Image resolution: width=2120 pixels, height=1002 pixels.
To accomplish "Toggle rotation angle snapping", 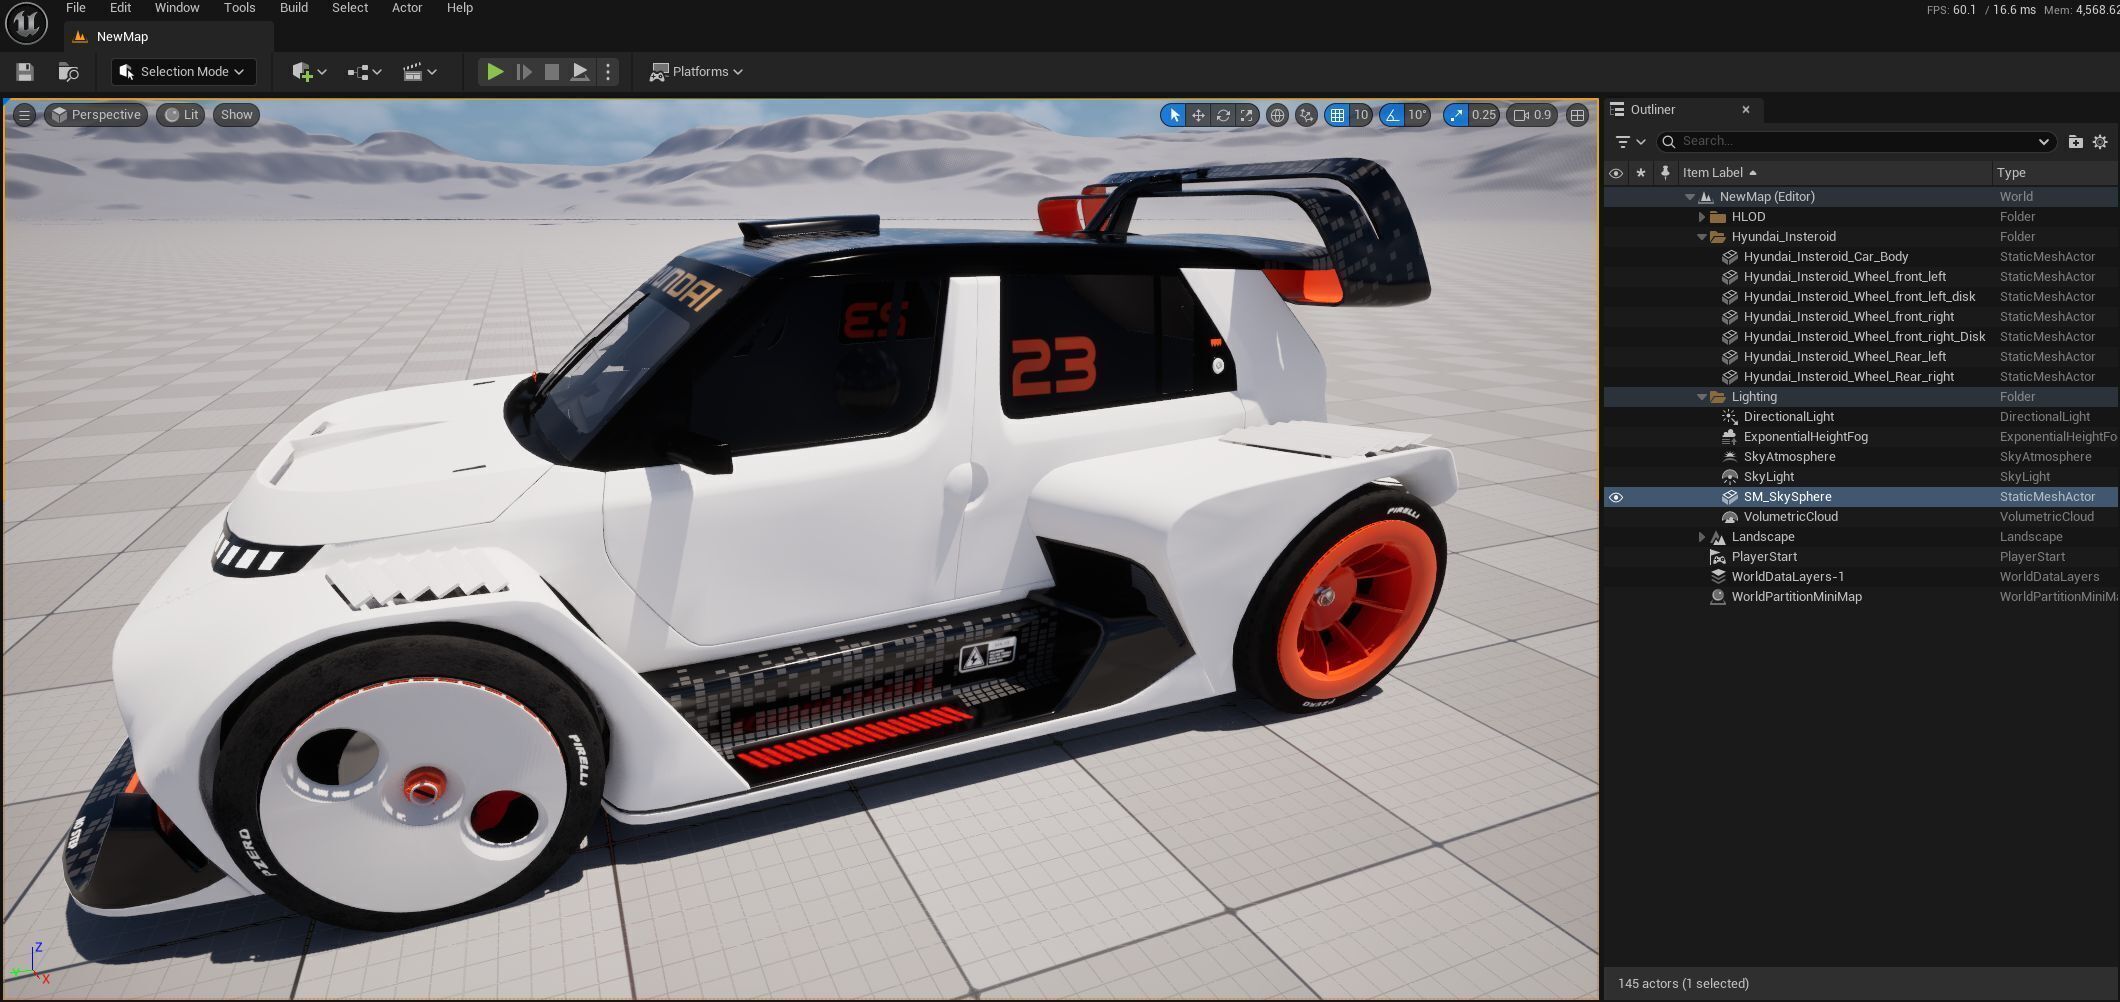I will coord(1392,115).
